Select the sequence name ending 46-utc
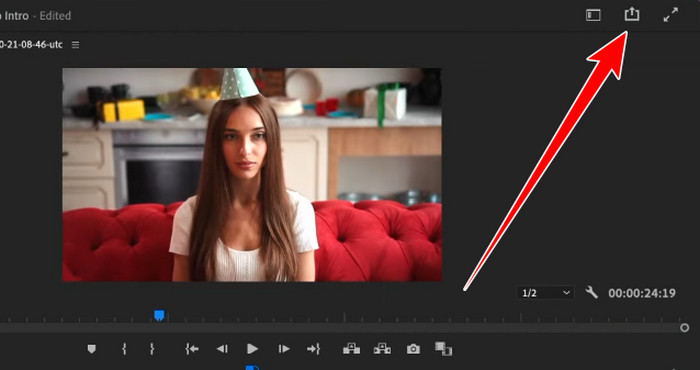 click(x=31, y=45)
